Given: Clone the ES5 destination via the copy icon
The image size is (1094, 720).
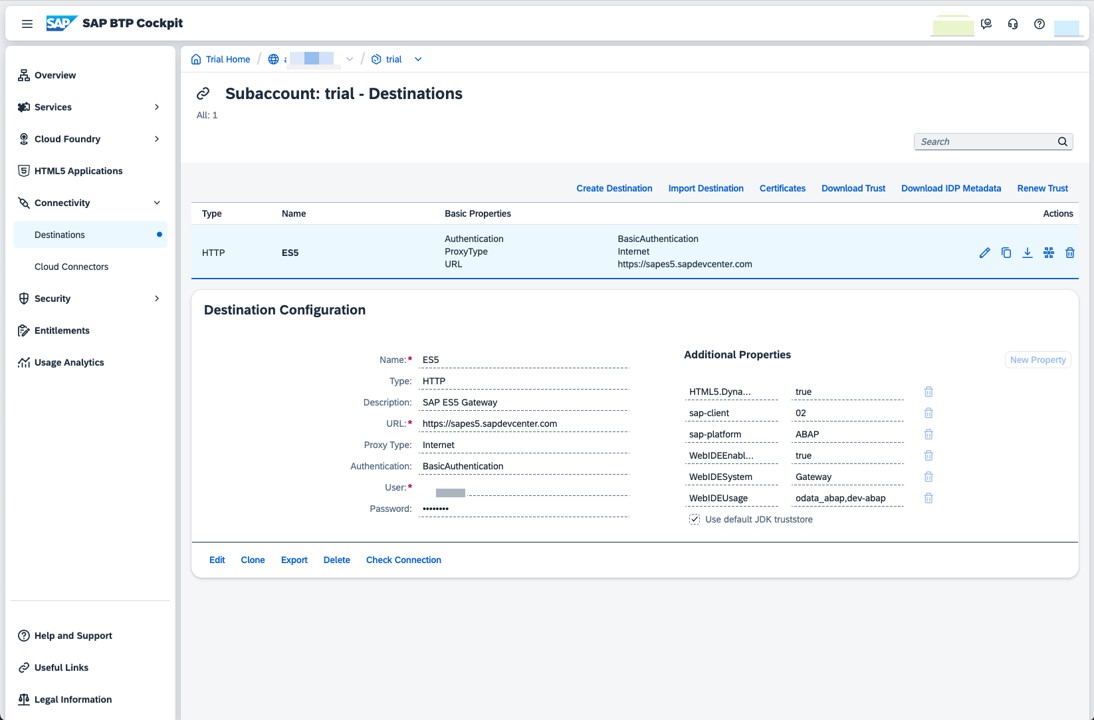Looking at the screenshot, I should [x=1006, y=253].
